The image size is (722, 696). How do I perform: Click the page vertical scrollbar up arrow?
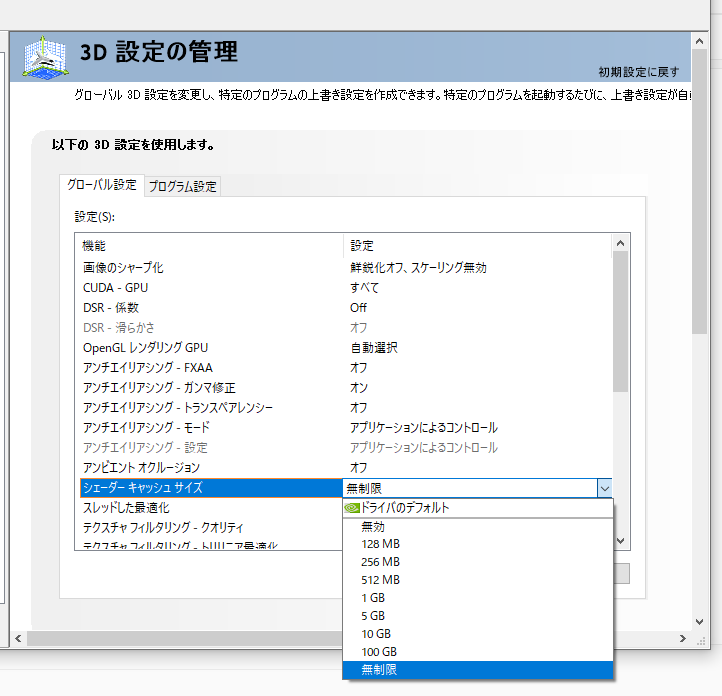pyautogui.click(x=699, y=41)
